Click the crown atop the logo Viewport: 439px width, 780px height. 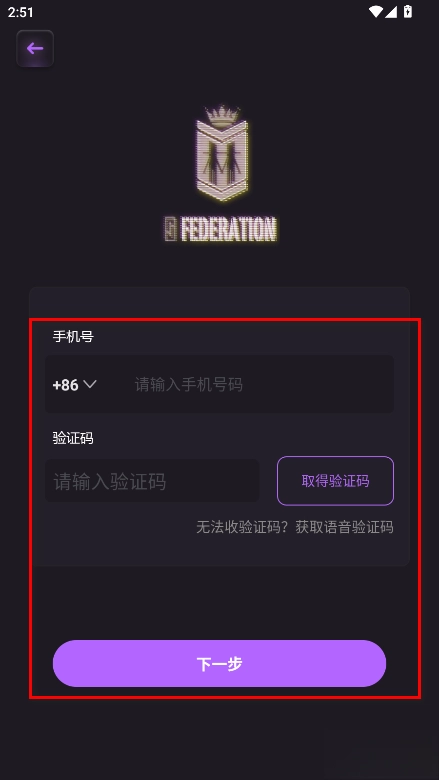point(222,115)
